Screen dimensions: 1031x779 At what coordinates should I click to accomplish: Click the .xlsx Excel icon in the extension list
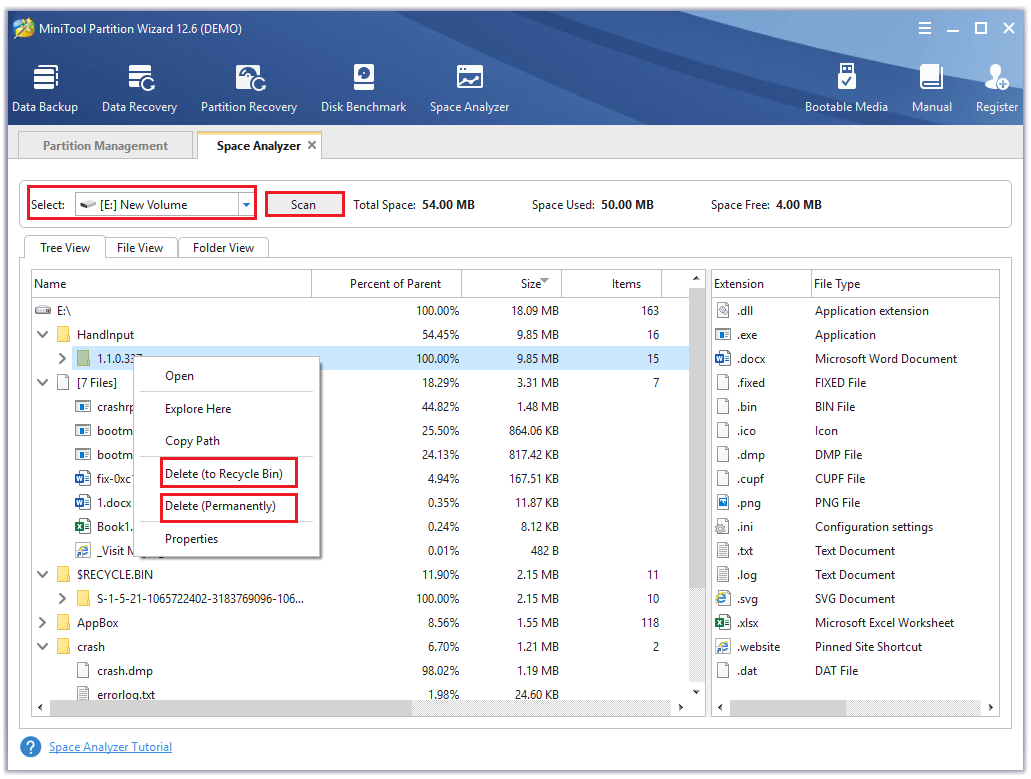point(723,623)
